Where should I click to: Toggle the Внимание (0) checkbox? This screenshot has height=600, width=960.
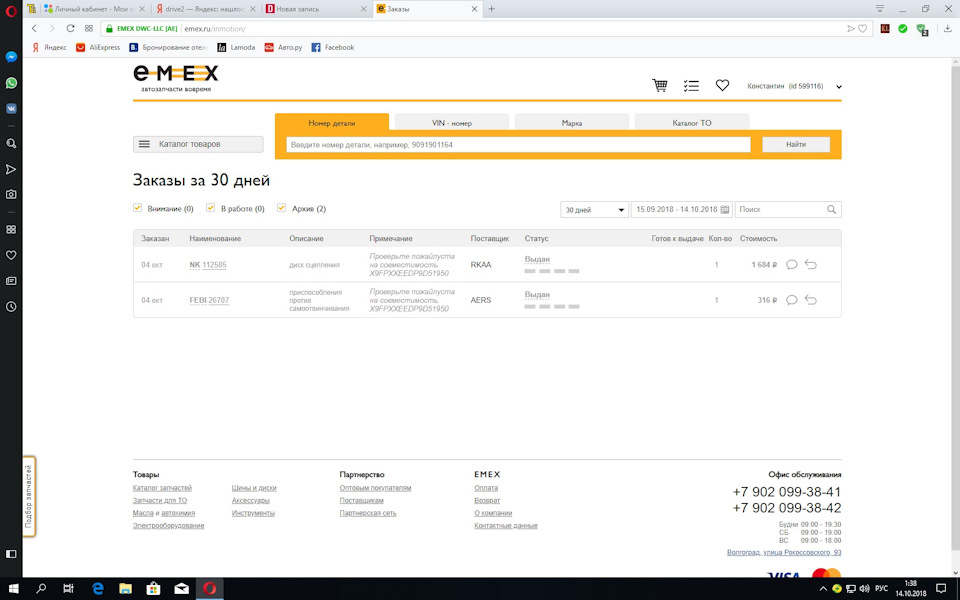pyautogui.click(x=137, y=208)
